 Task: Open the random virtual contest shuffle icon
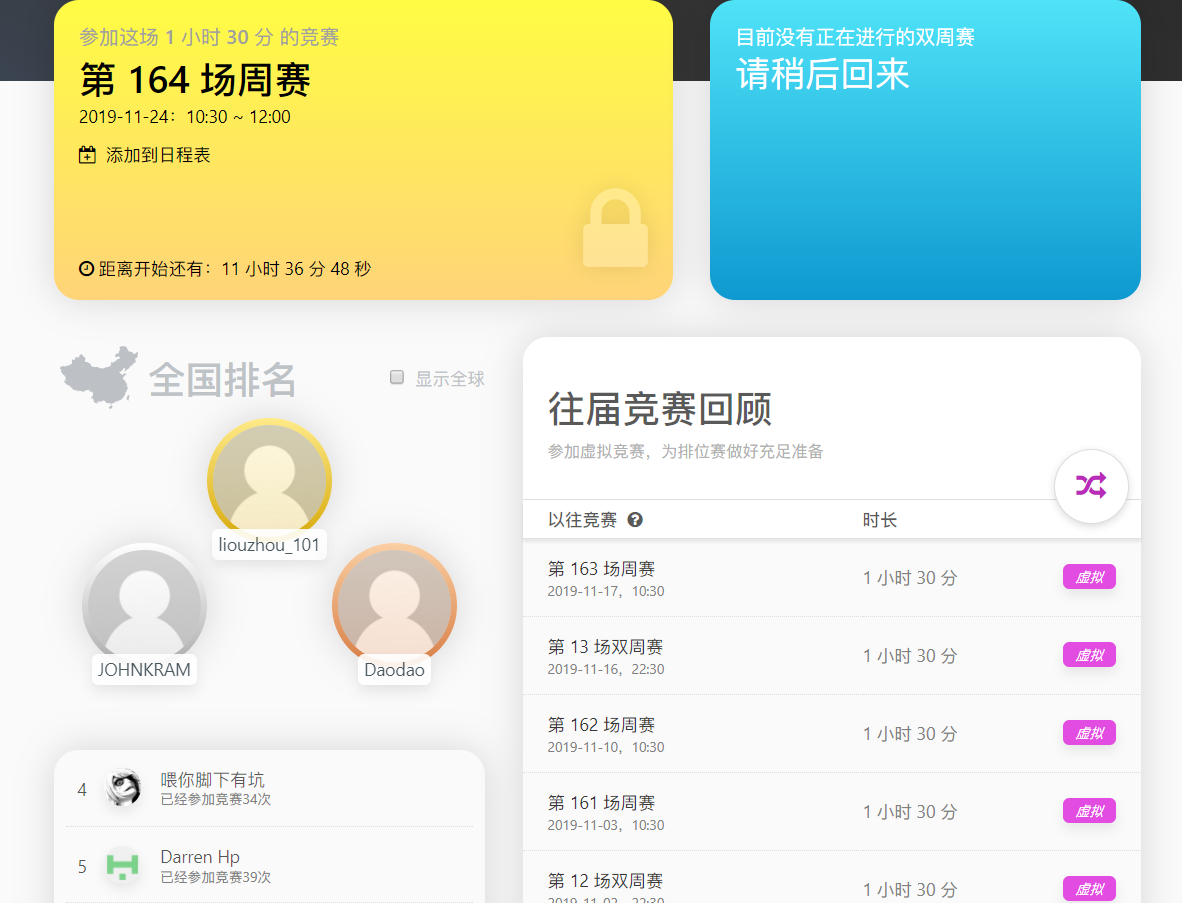[1091, 486]
